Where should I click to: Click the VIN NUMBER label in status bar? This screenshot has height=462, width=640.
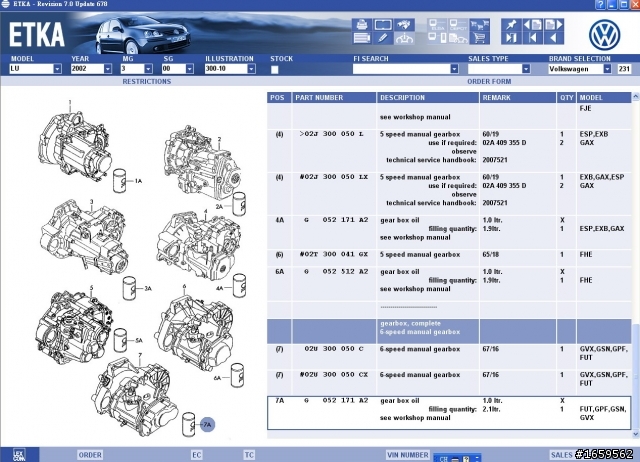(x=407, y=455)
